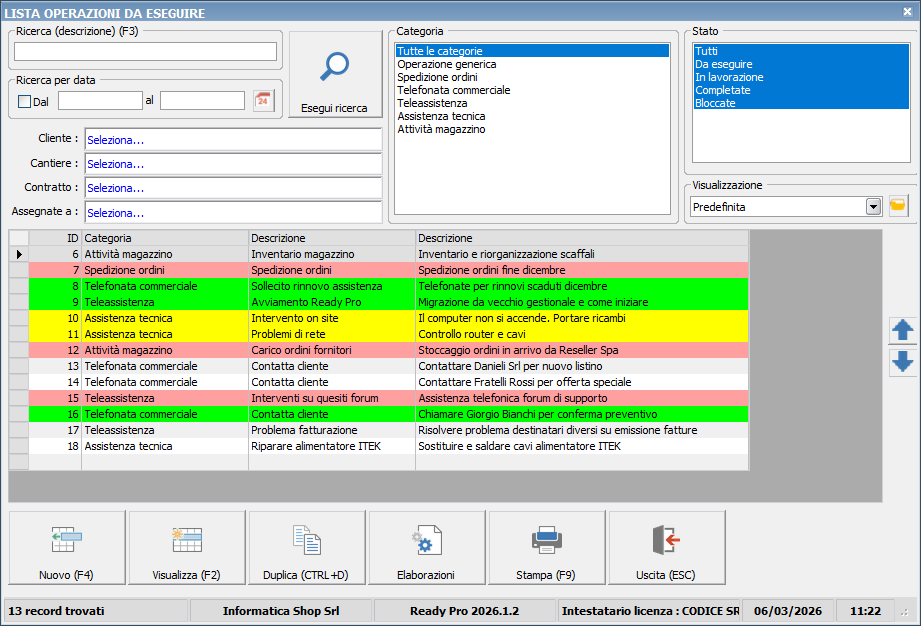Create a new operation with Nuovo (F4)
The width and height of the screenshot is (921, 626).
click(67, 548)
